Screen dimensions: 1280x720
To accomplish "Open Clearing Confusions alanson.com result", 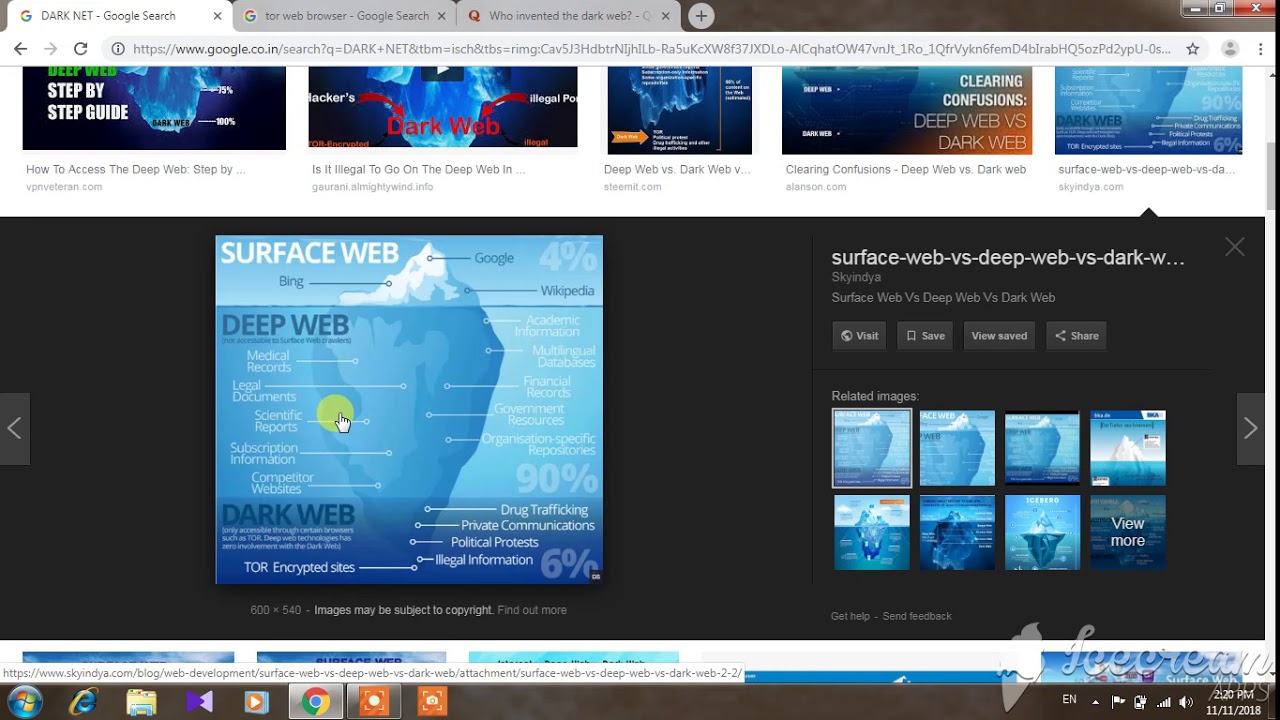I will [907, 110].
